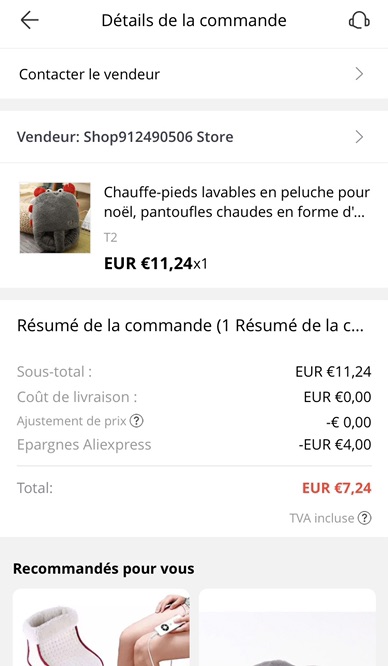This screenshot has width=388, height=666.
Task: Select recommended white heated foot warmer item
Action: [101, 627]
